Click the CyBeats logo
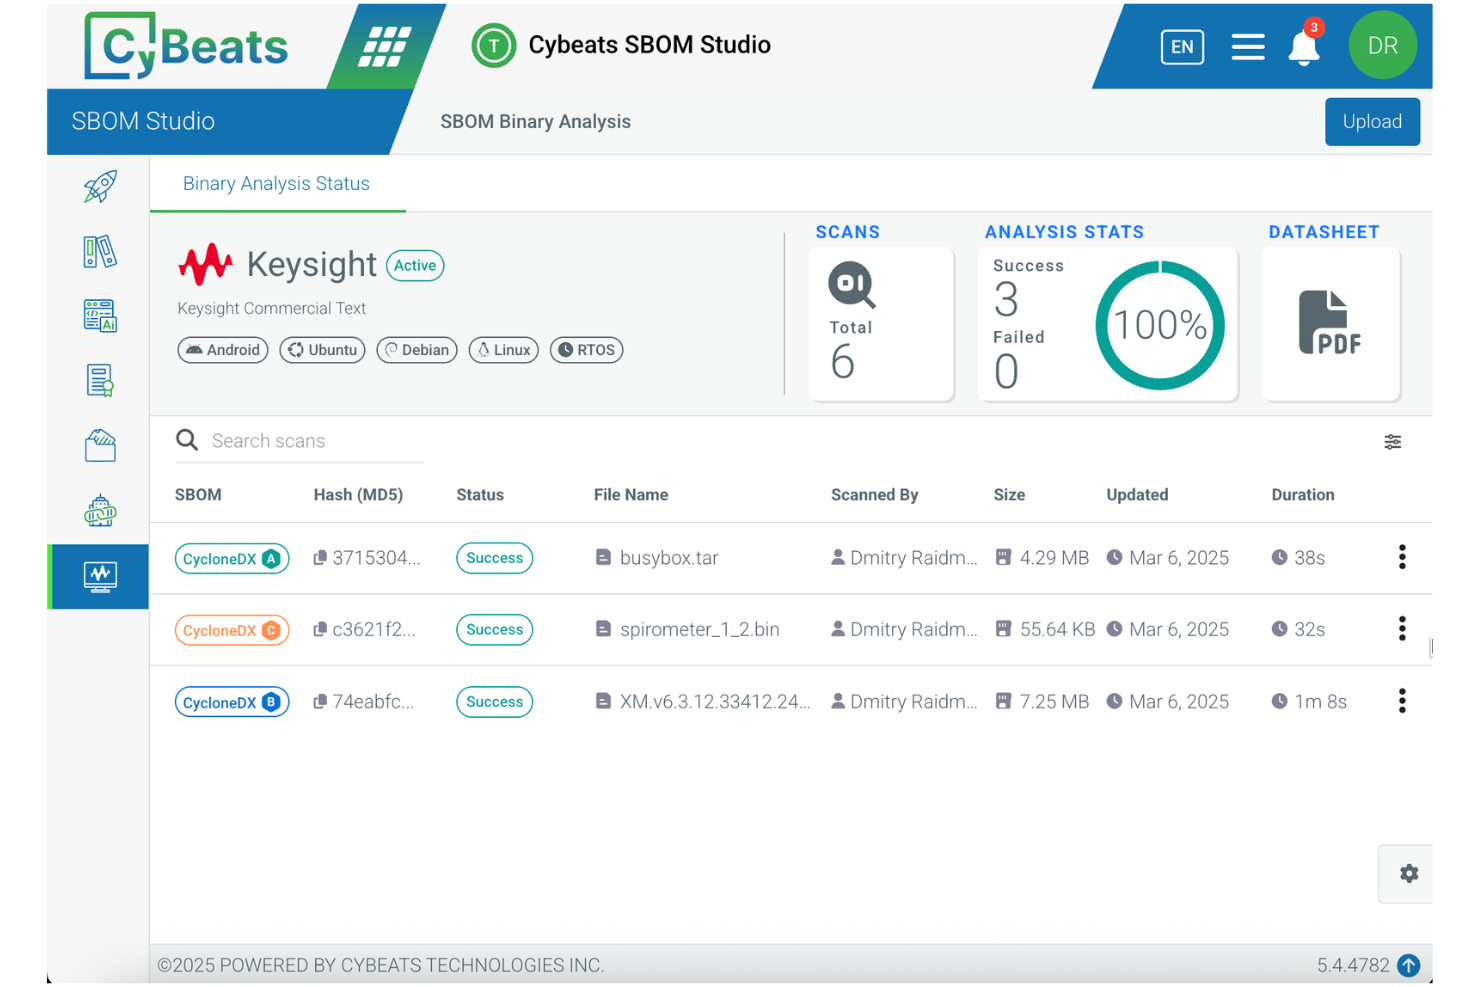 pos(186,46)
